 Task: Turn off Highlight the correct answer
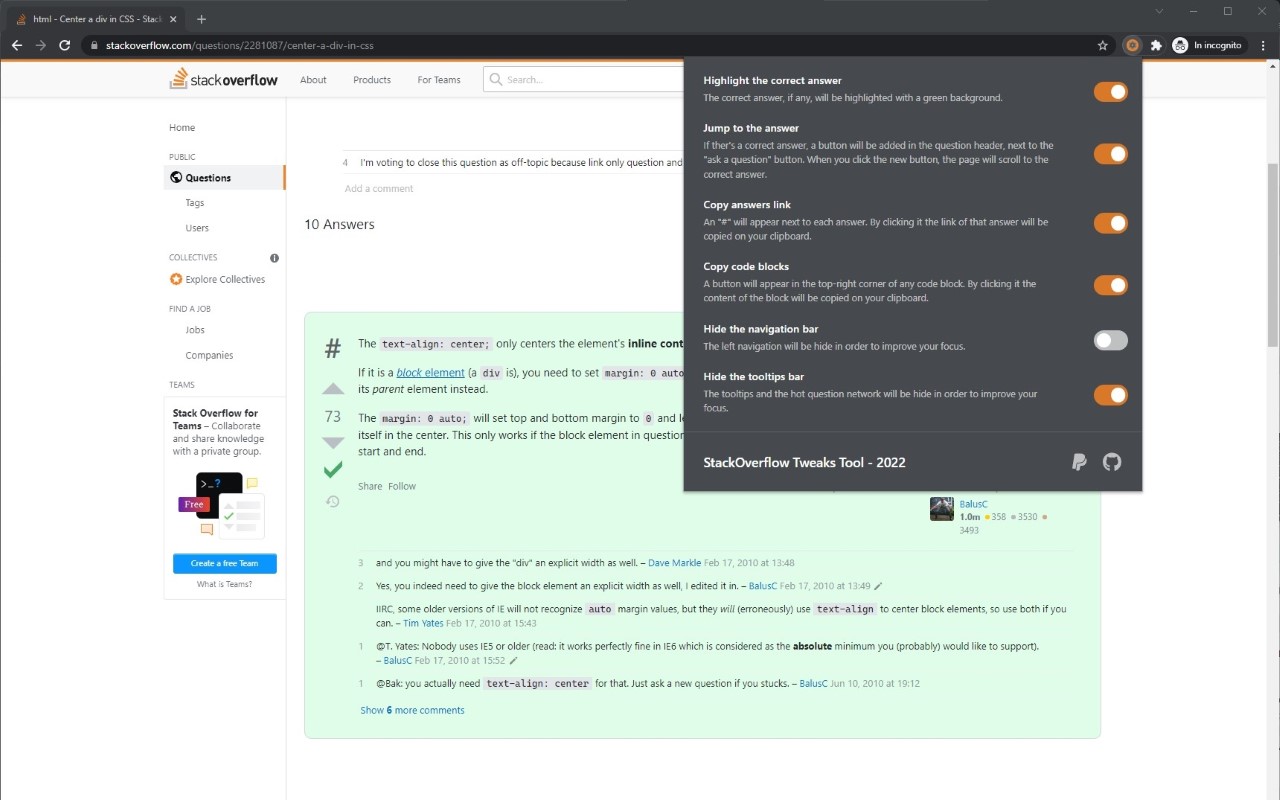pos(1110,91)
